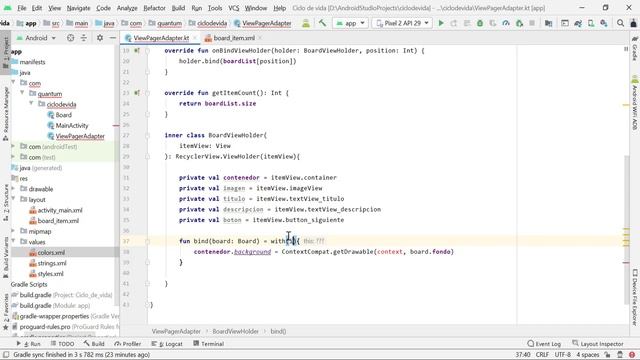Click the Stop process square icon
Screen dimensions: 640x360
pyautogui.click(x=532, y=23)
